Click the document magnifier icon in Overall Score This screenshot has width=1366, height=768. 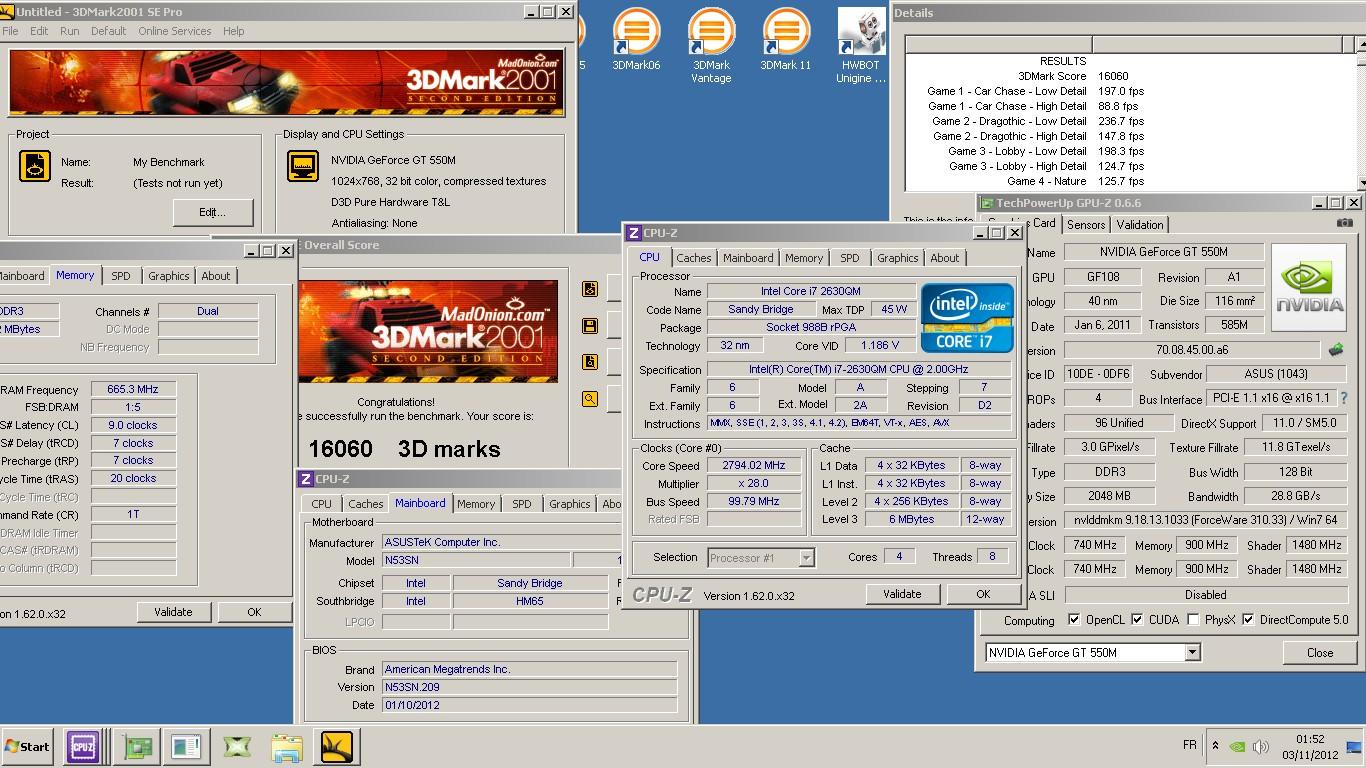(590, 362)
